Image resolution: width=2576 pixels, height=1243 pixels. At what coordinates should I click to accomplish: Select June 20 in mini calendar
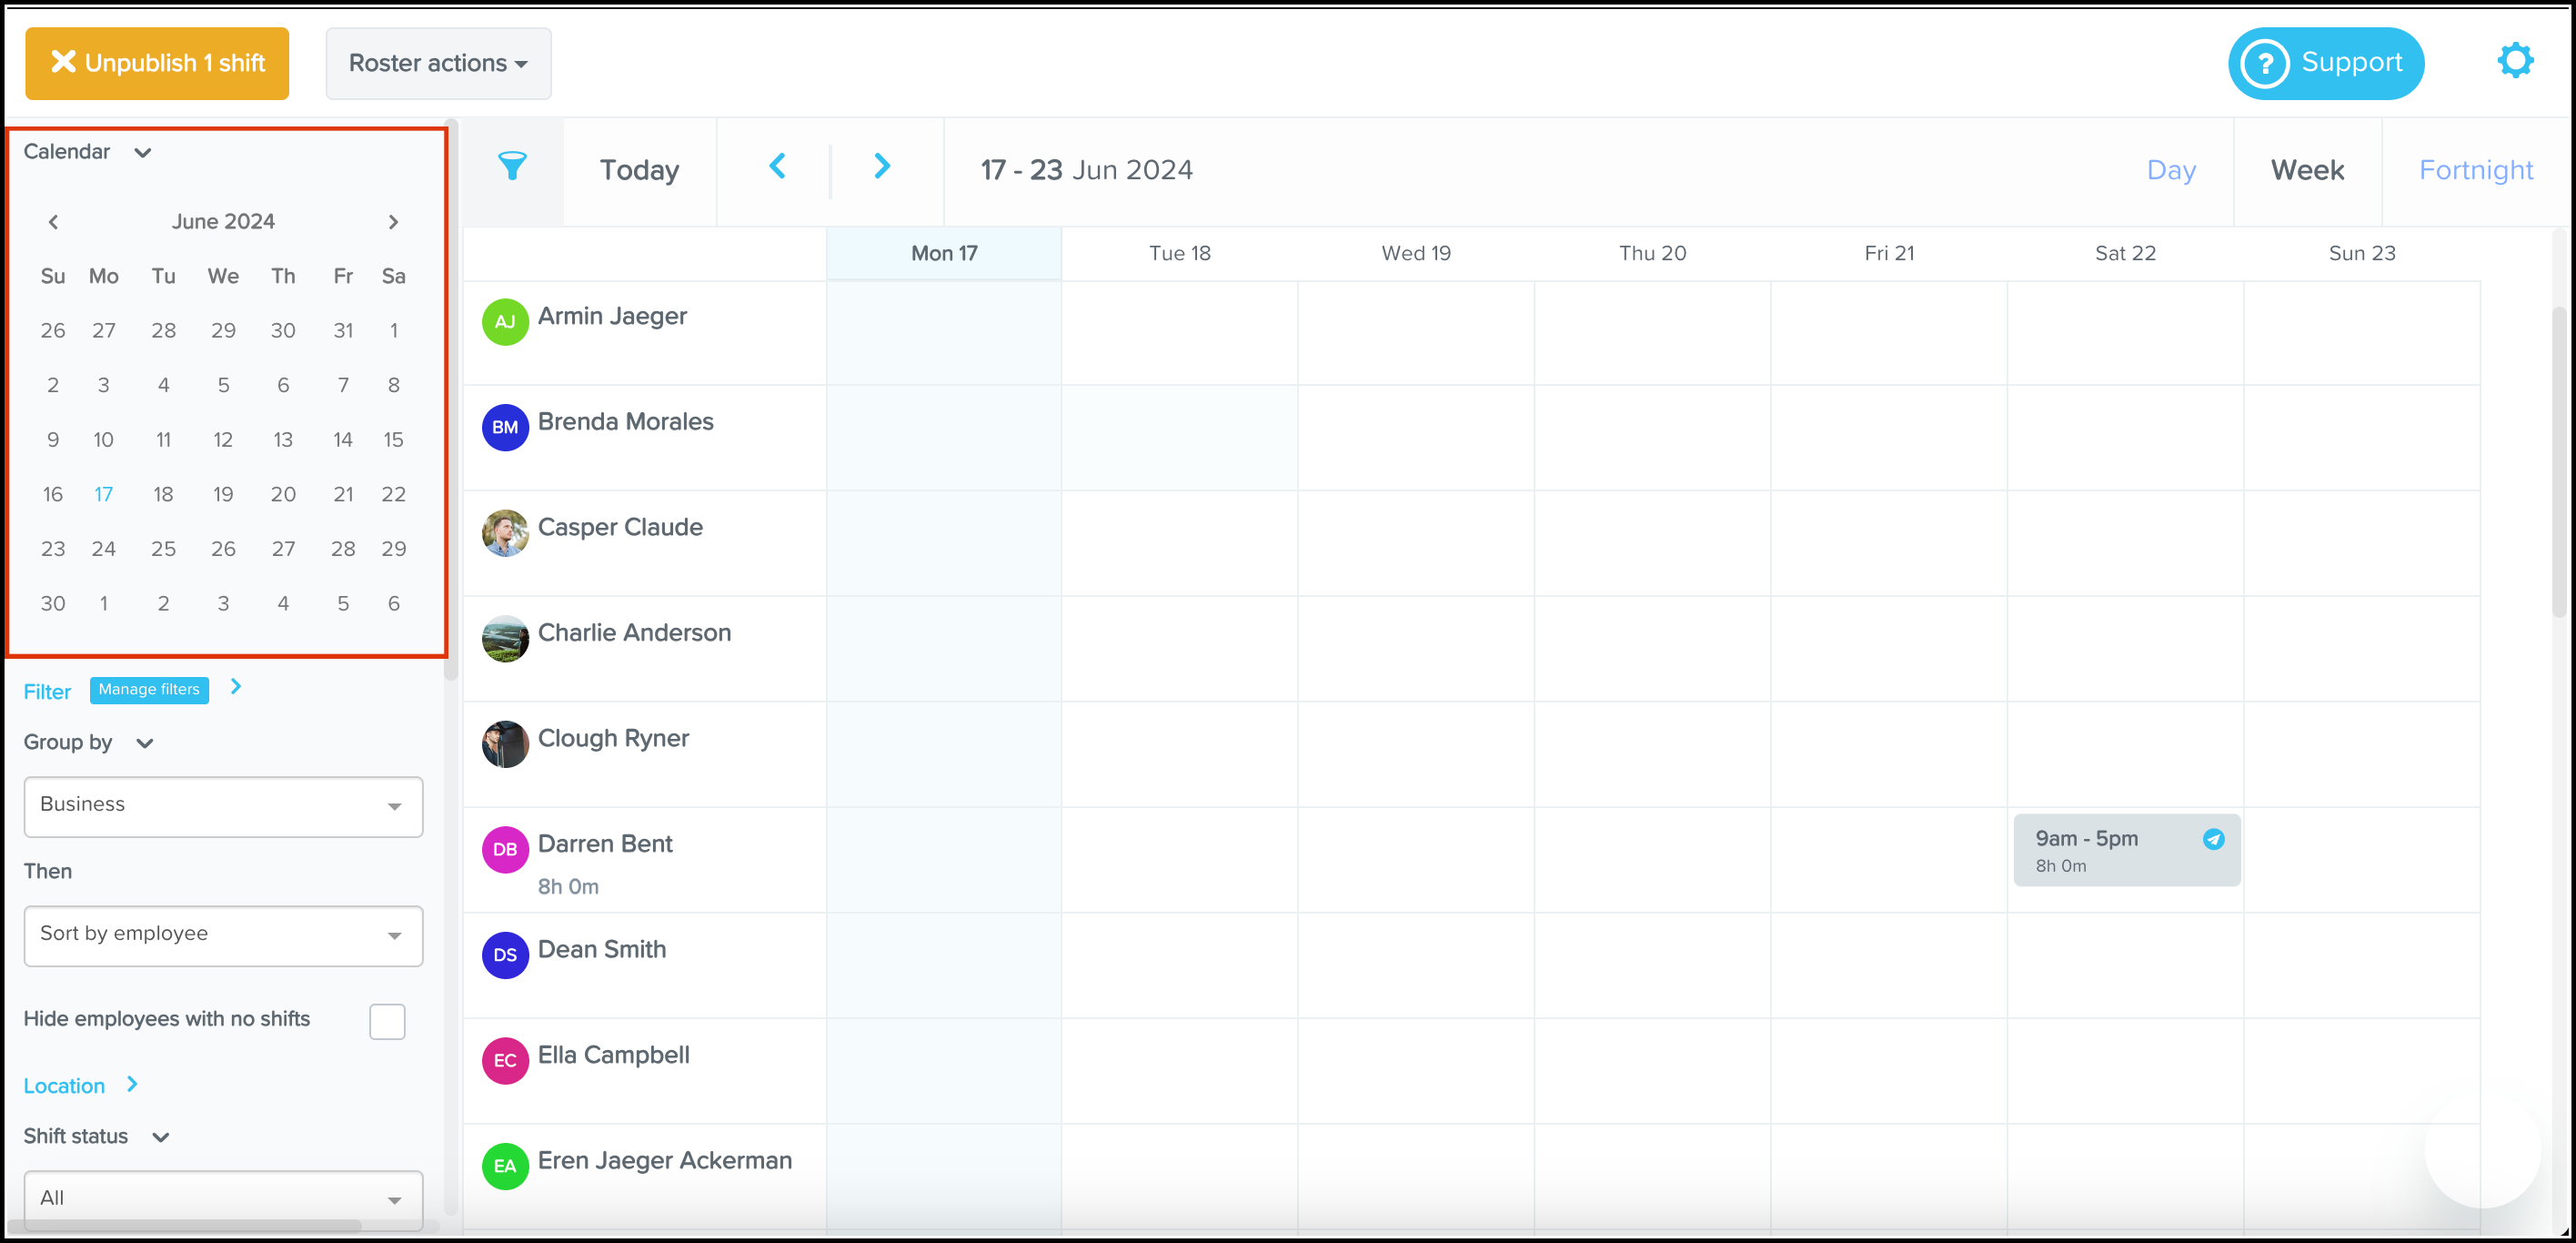pyautogui.click(x=283, y=494)
